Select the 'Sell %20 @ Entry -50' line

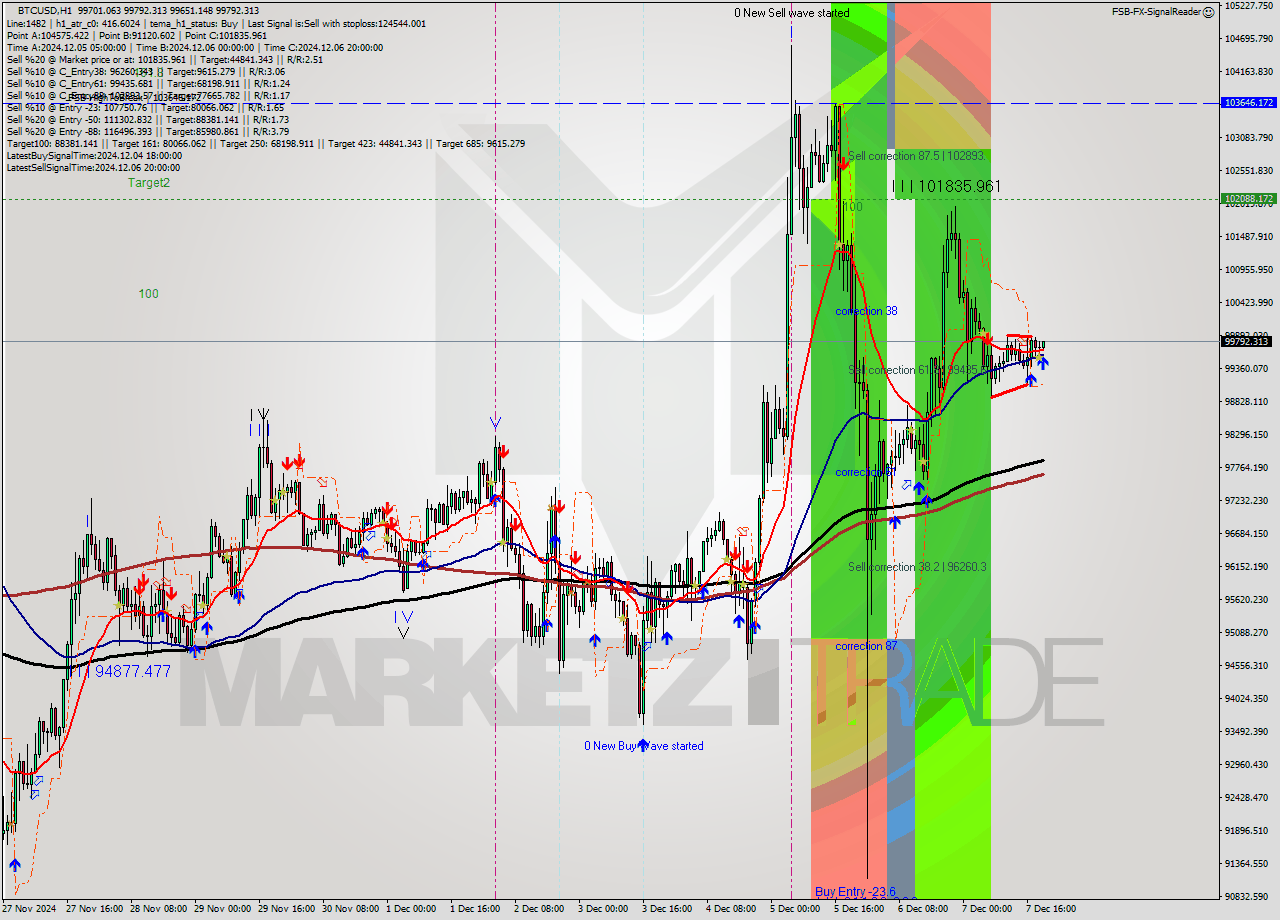pos(147,119)
